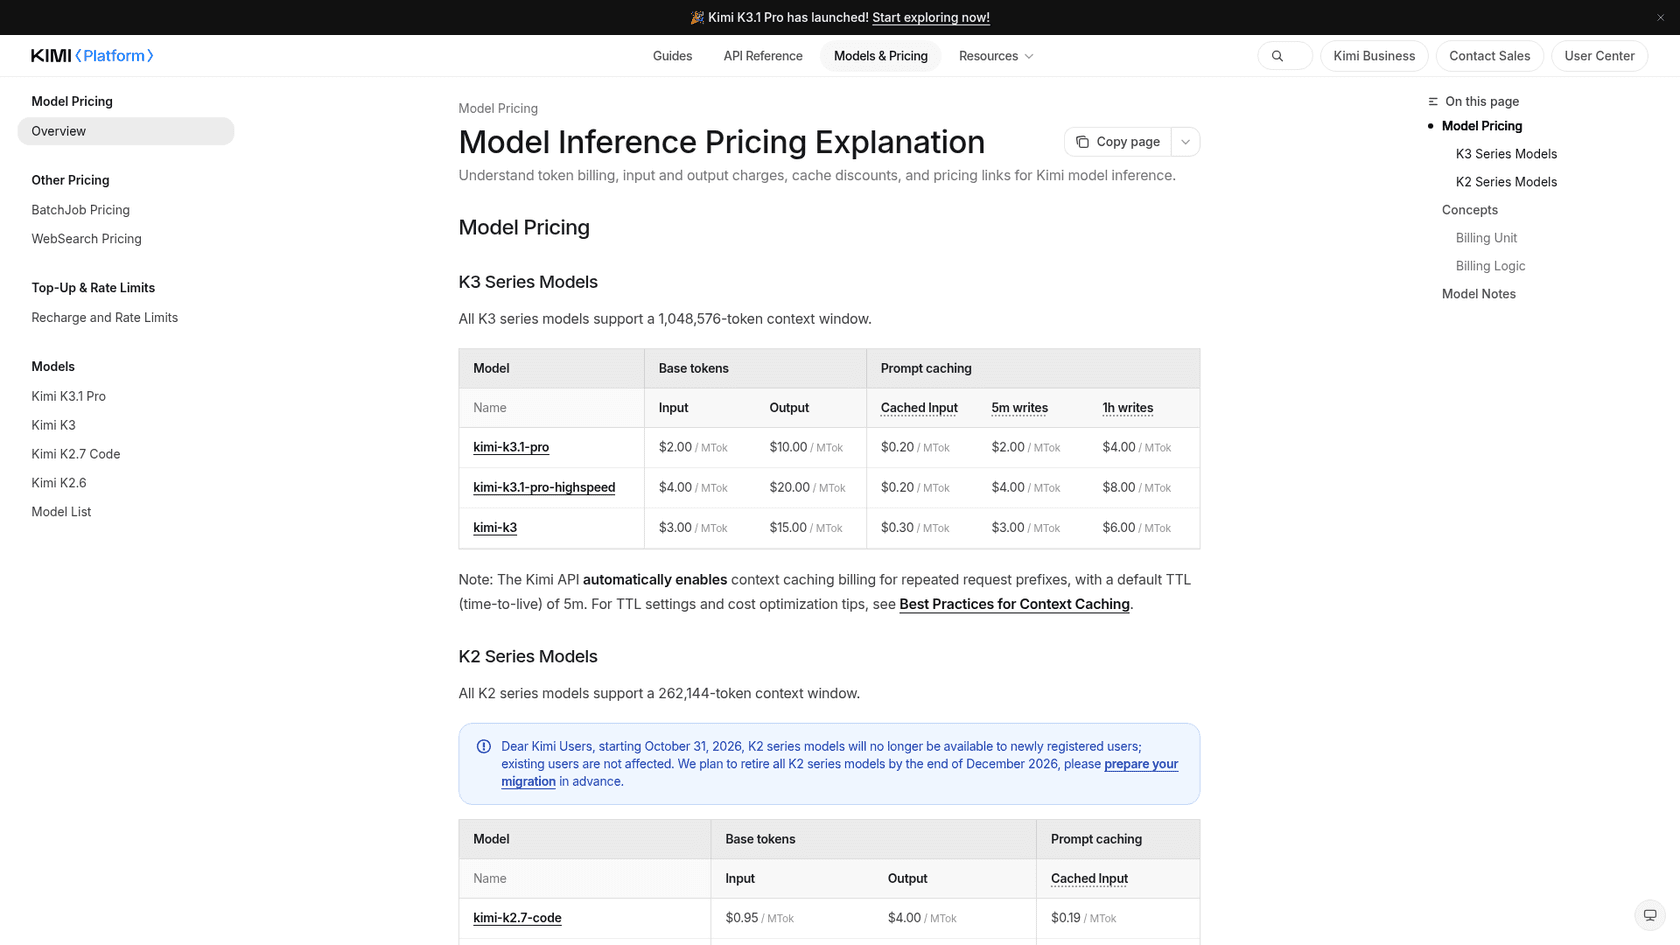Click the Kimi Business button
This screenshot has width=1680, height=945.
(x=1374, y=56)
